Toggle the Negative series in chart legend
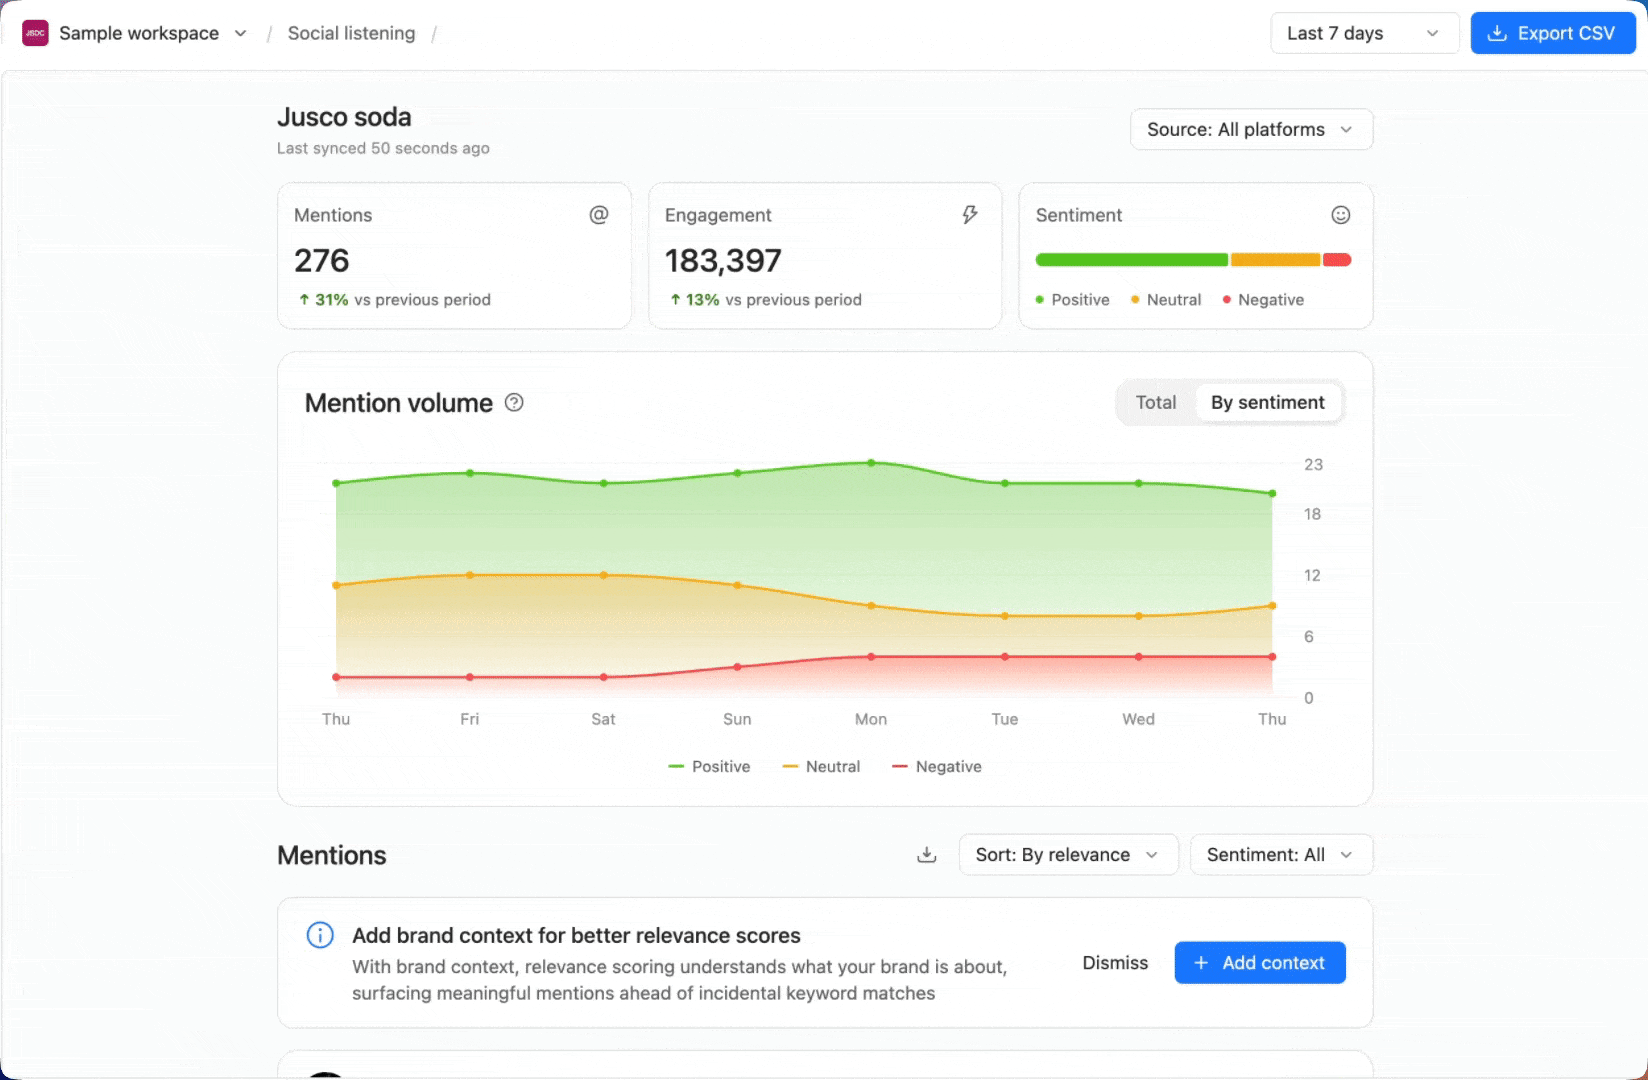The image size is (1648, 1080). click(937, 767)
